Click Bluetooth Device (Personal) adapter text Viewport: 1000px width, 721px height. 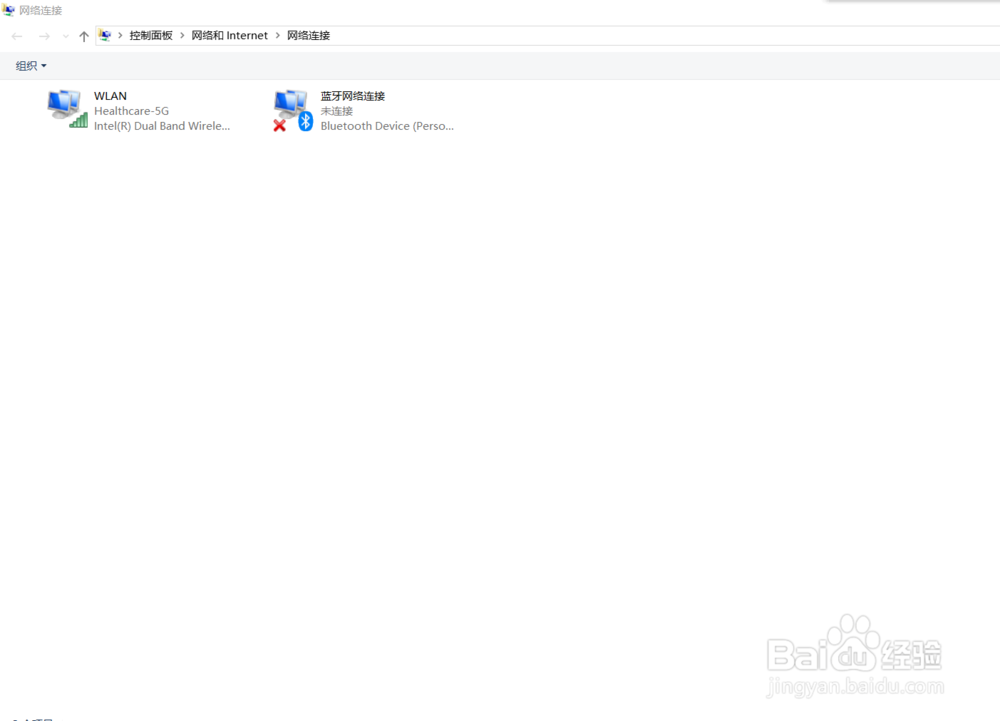(387, 126)
